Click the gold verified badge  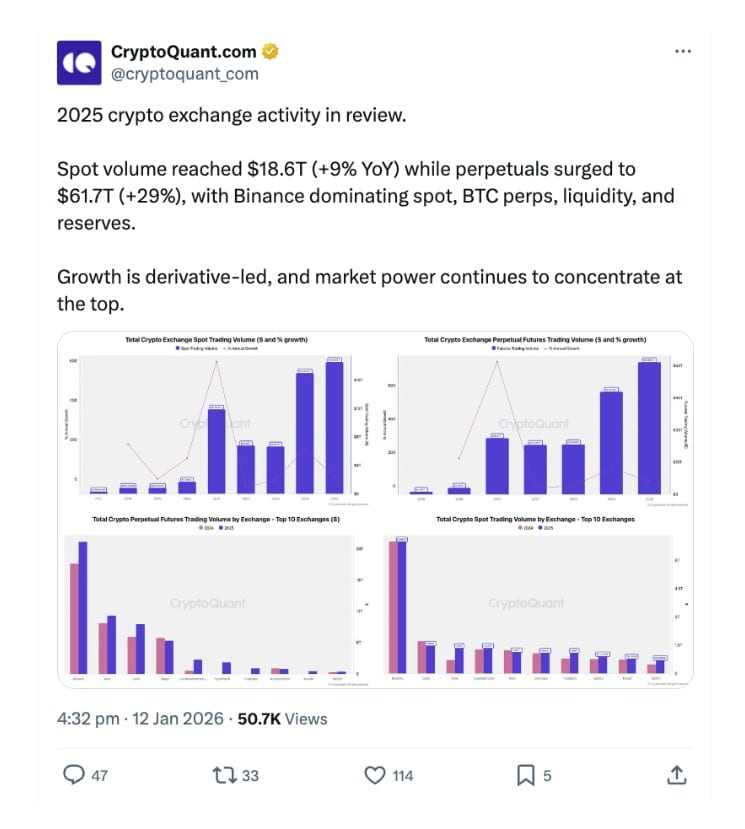[272, 52]
